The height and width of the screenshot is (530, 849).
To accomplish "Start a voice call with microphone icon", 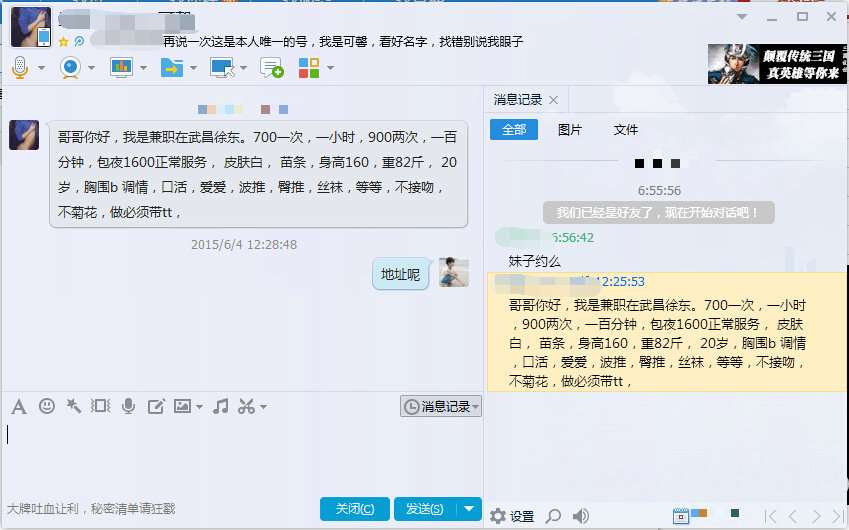I will (x=20, y=68).
